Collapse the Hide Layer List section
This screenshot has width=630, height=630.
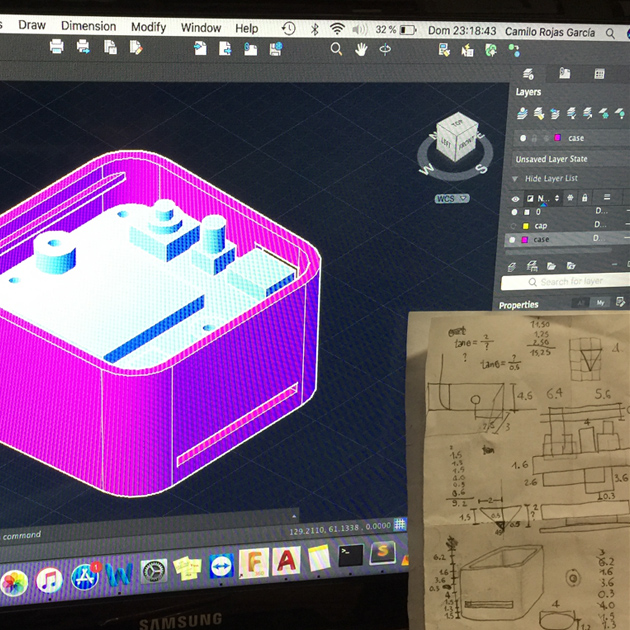517,179
